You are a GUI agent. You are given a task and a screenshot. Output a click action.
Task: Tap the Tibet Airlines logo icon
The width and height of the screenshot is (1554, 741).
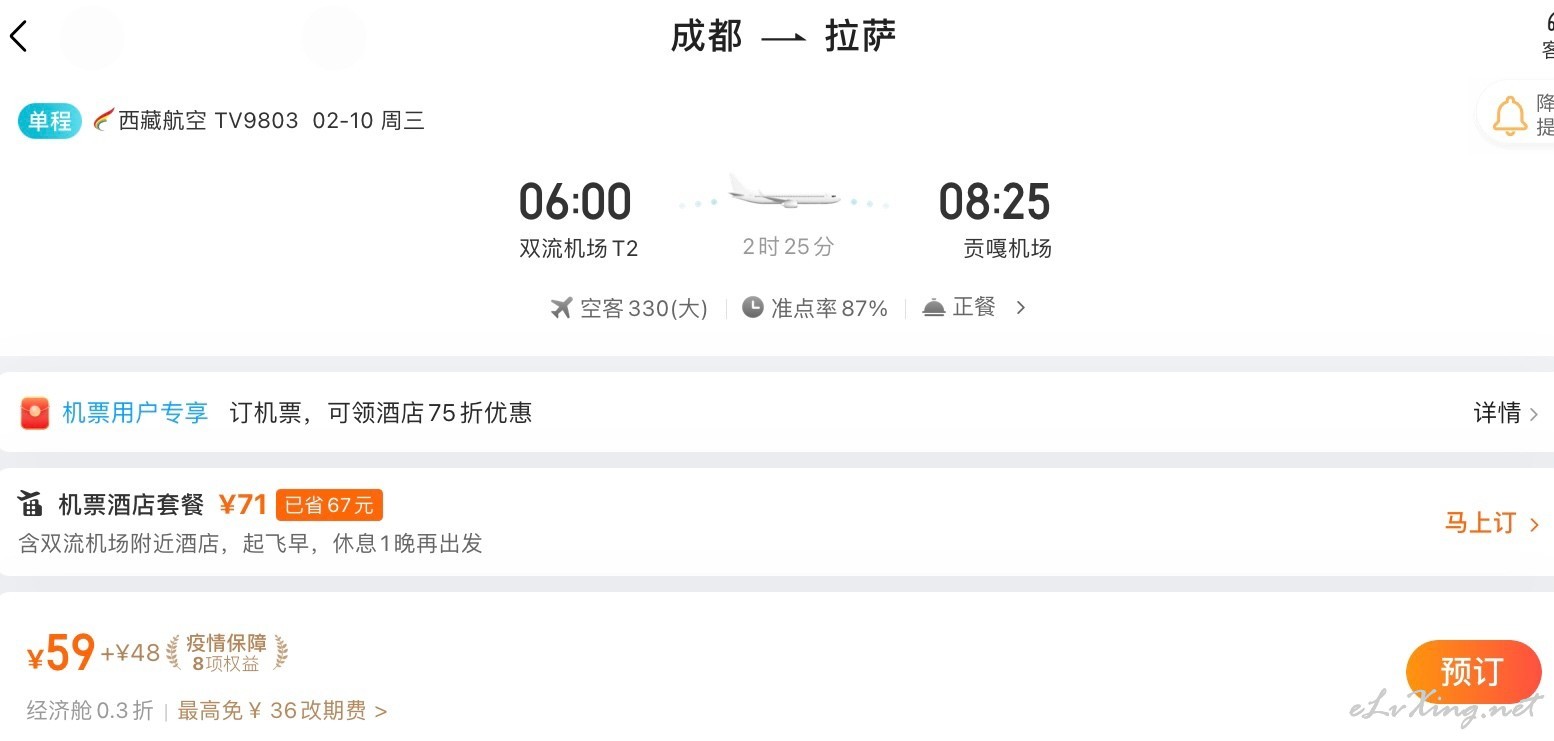104,121
